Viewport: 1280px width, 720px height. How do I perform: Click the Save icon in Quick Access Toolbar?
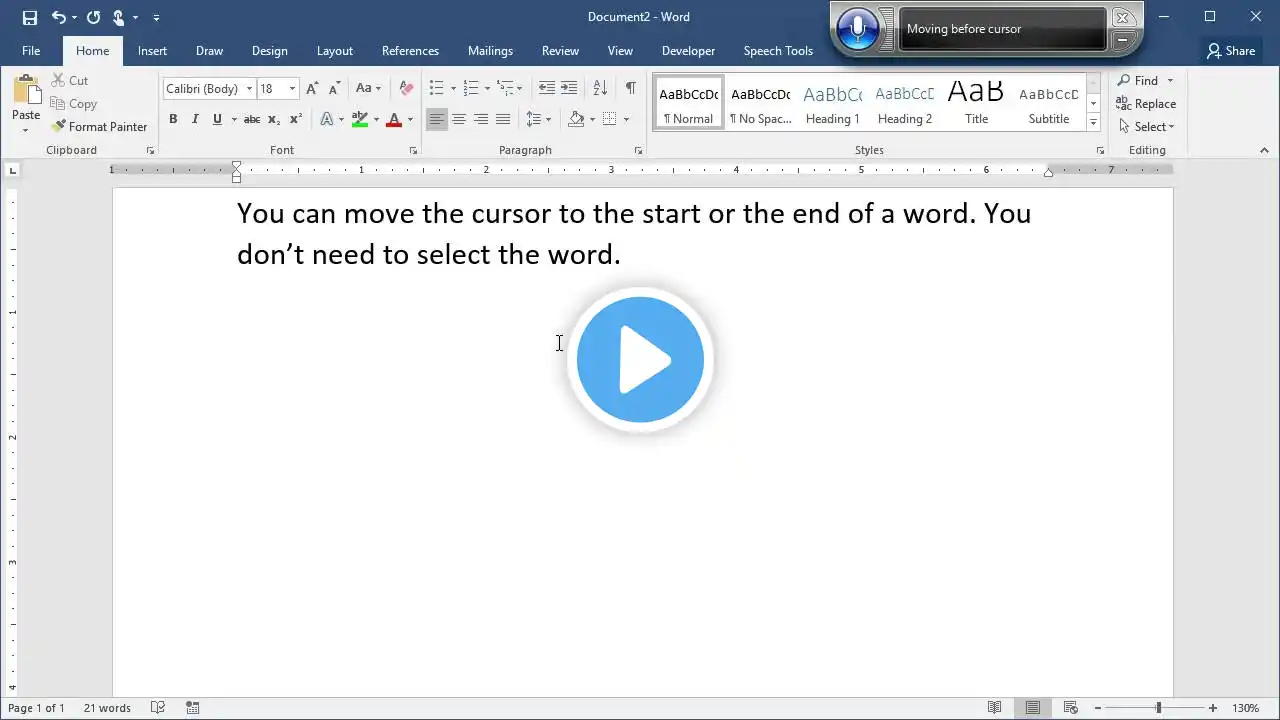30,17
